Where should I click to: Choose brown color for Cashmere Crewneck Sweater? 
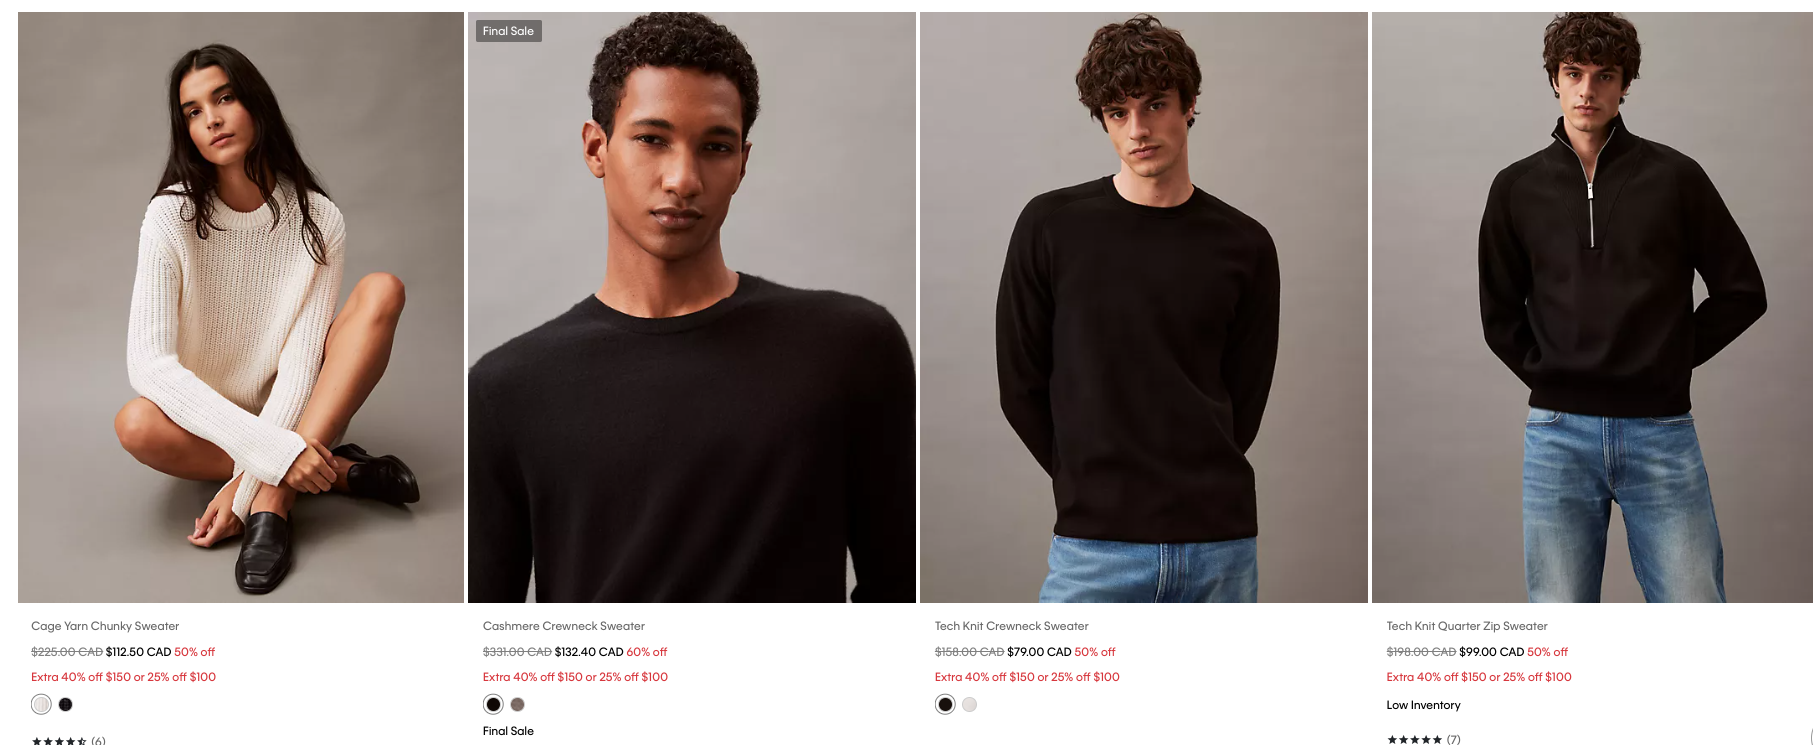(518, 704)
